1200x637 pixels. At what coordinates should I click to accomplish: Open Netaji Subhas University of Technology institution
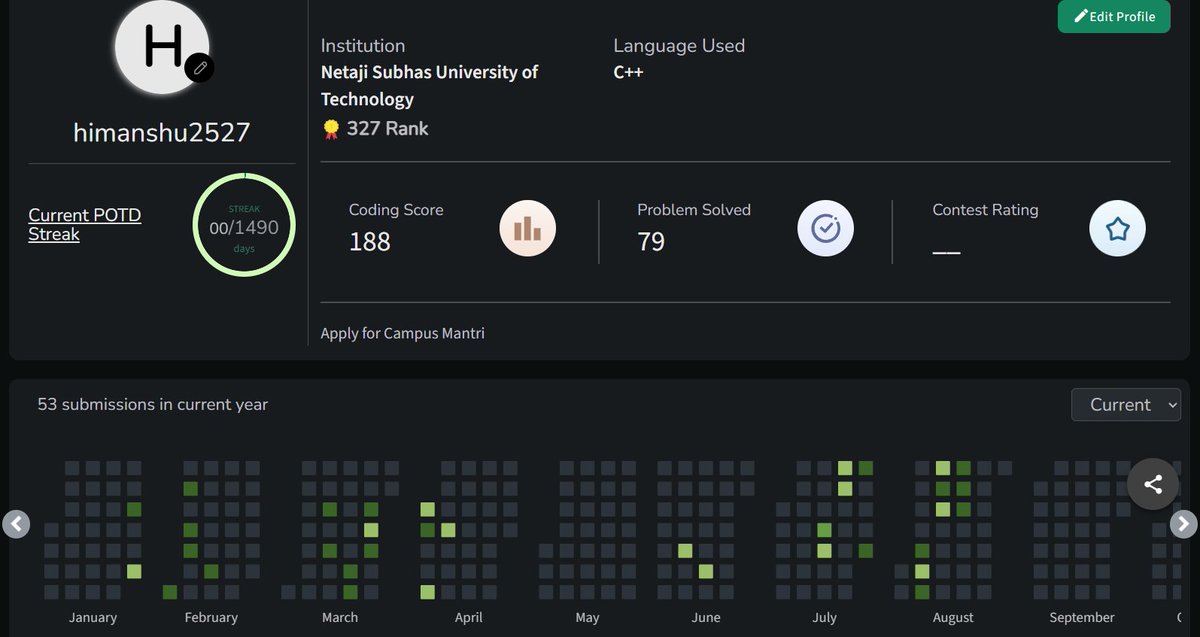[x=430, y=86]
